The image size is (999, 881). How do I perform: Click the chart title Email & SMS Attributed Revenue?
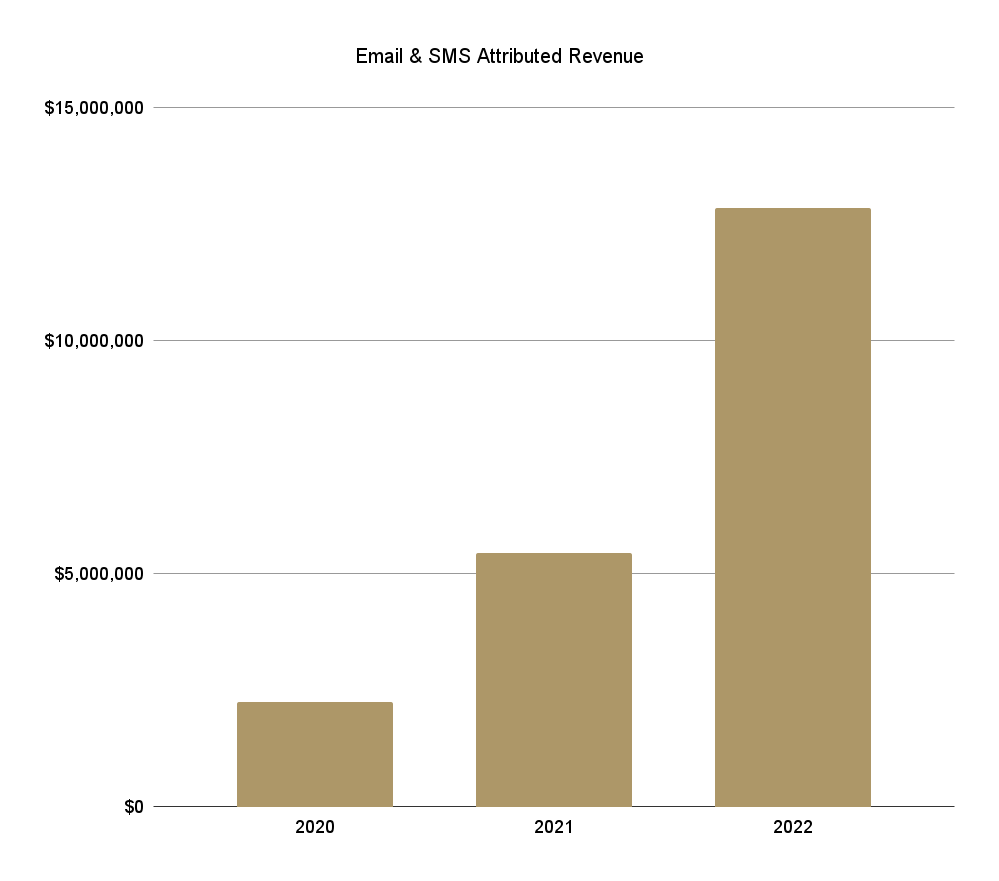pyautogui.click(x=499, y=56)
